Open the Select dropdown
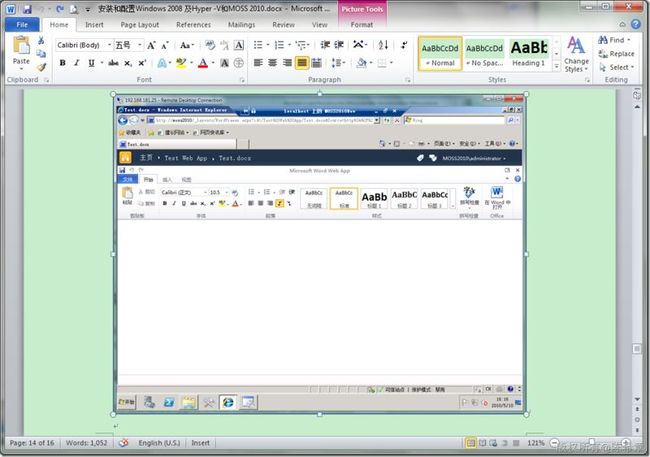The image size is (650, 457). click(616, 67)
